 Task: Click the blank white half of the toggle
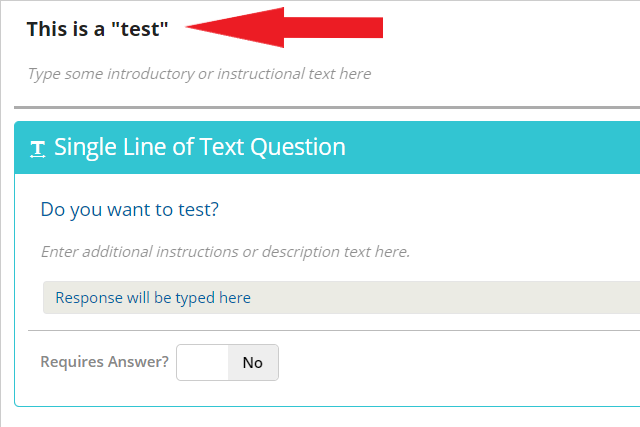[x=202, y=363]
